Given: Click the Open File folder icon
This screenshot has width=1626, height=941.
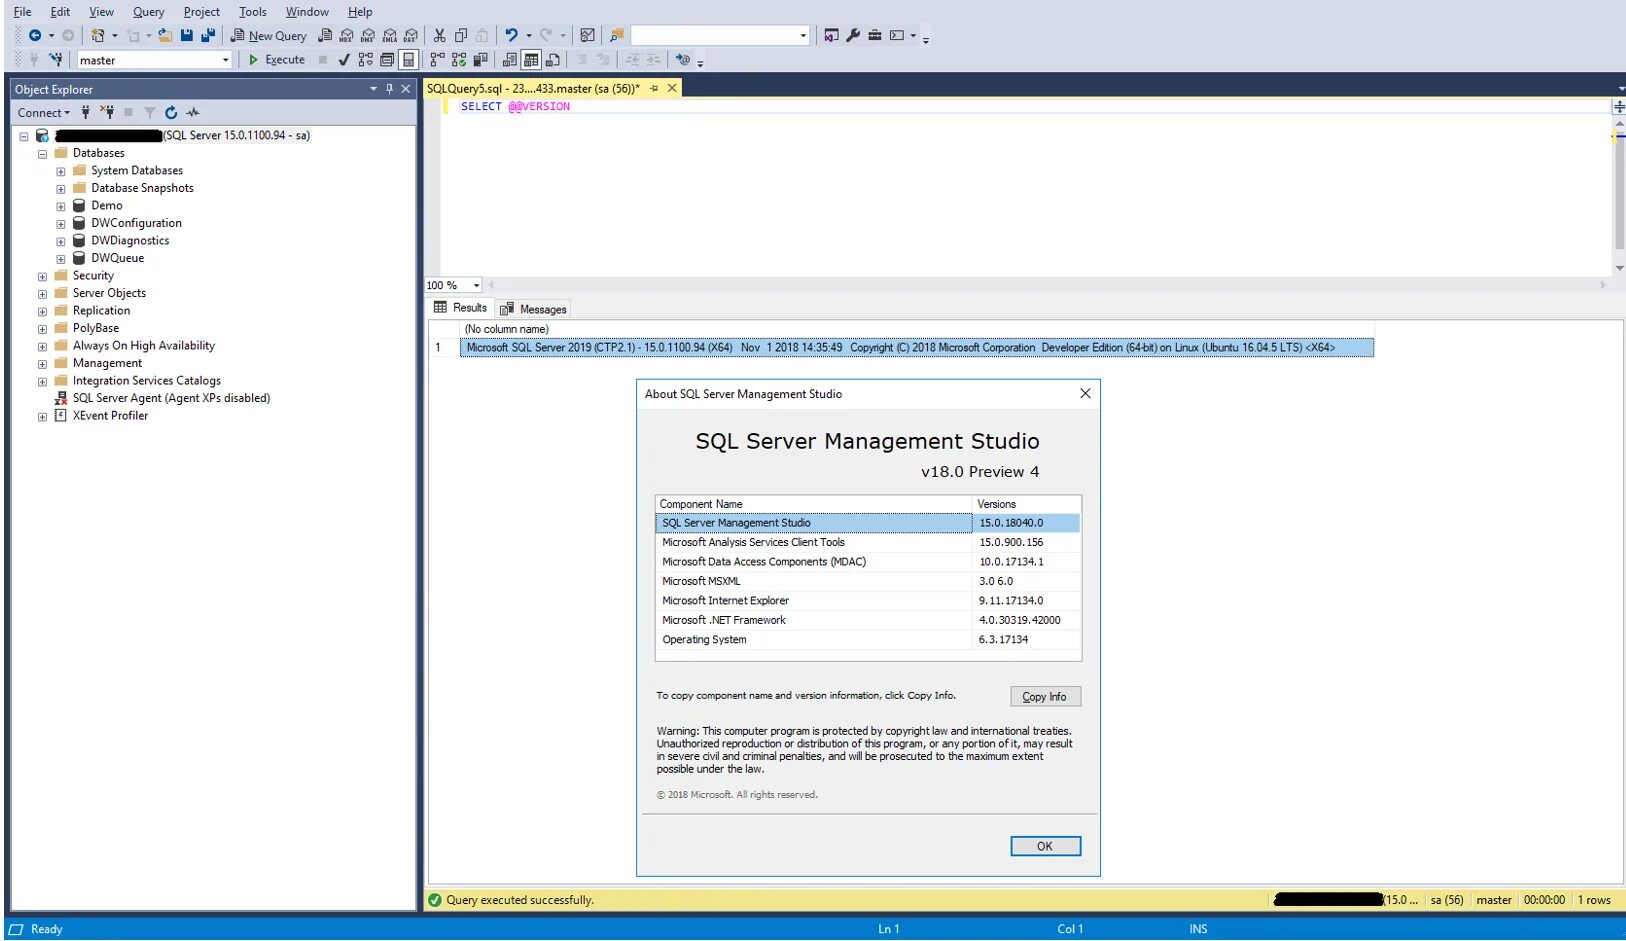Looking at the screenshot, I should coord(165,35).
